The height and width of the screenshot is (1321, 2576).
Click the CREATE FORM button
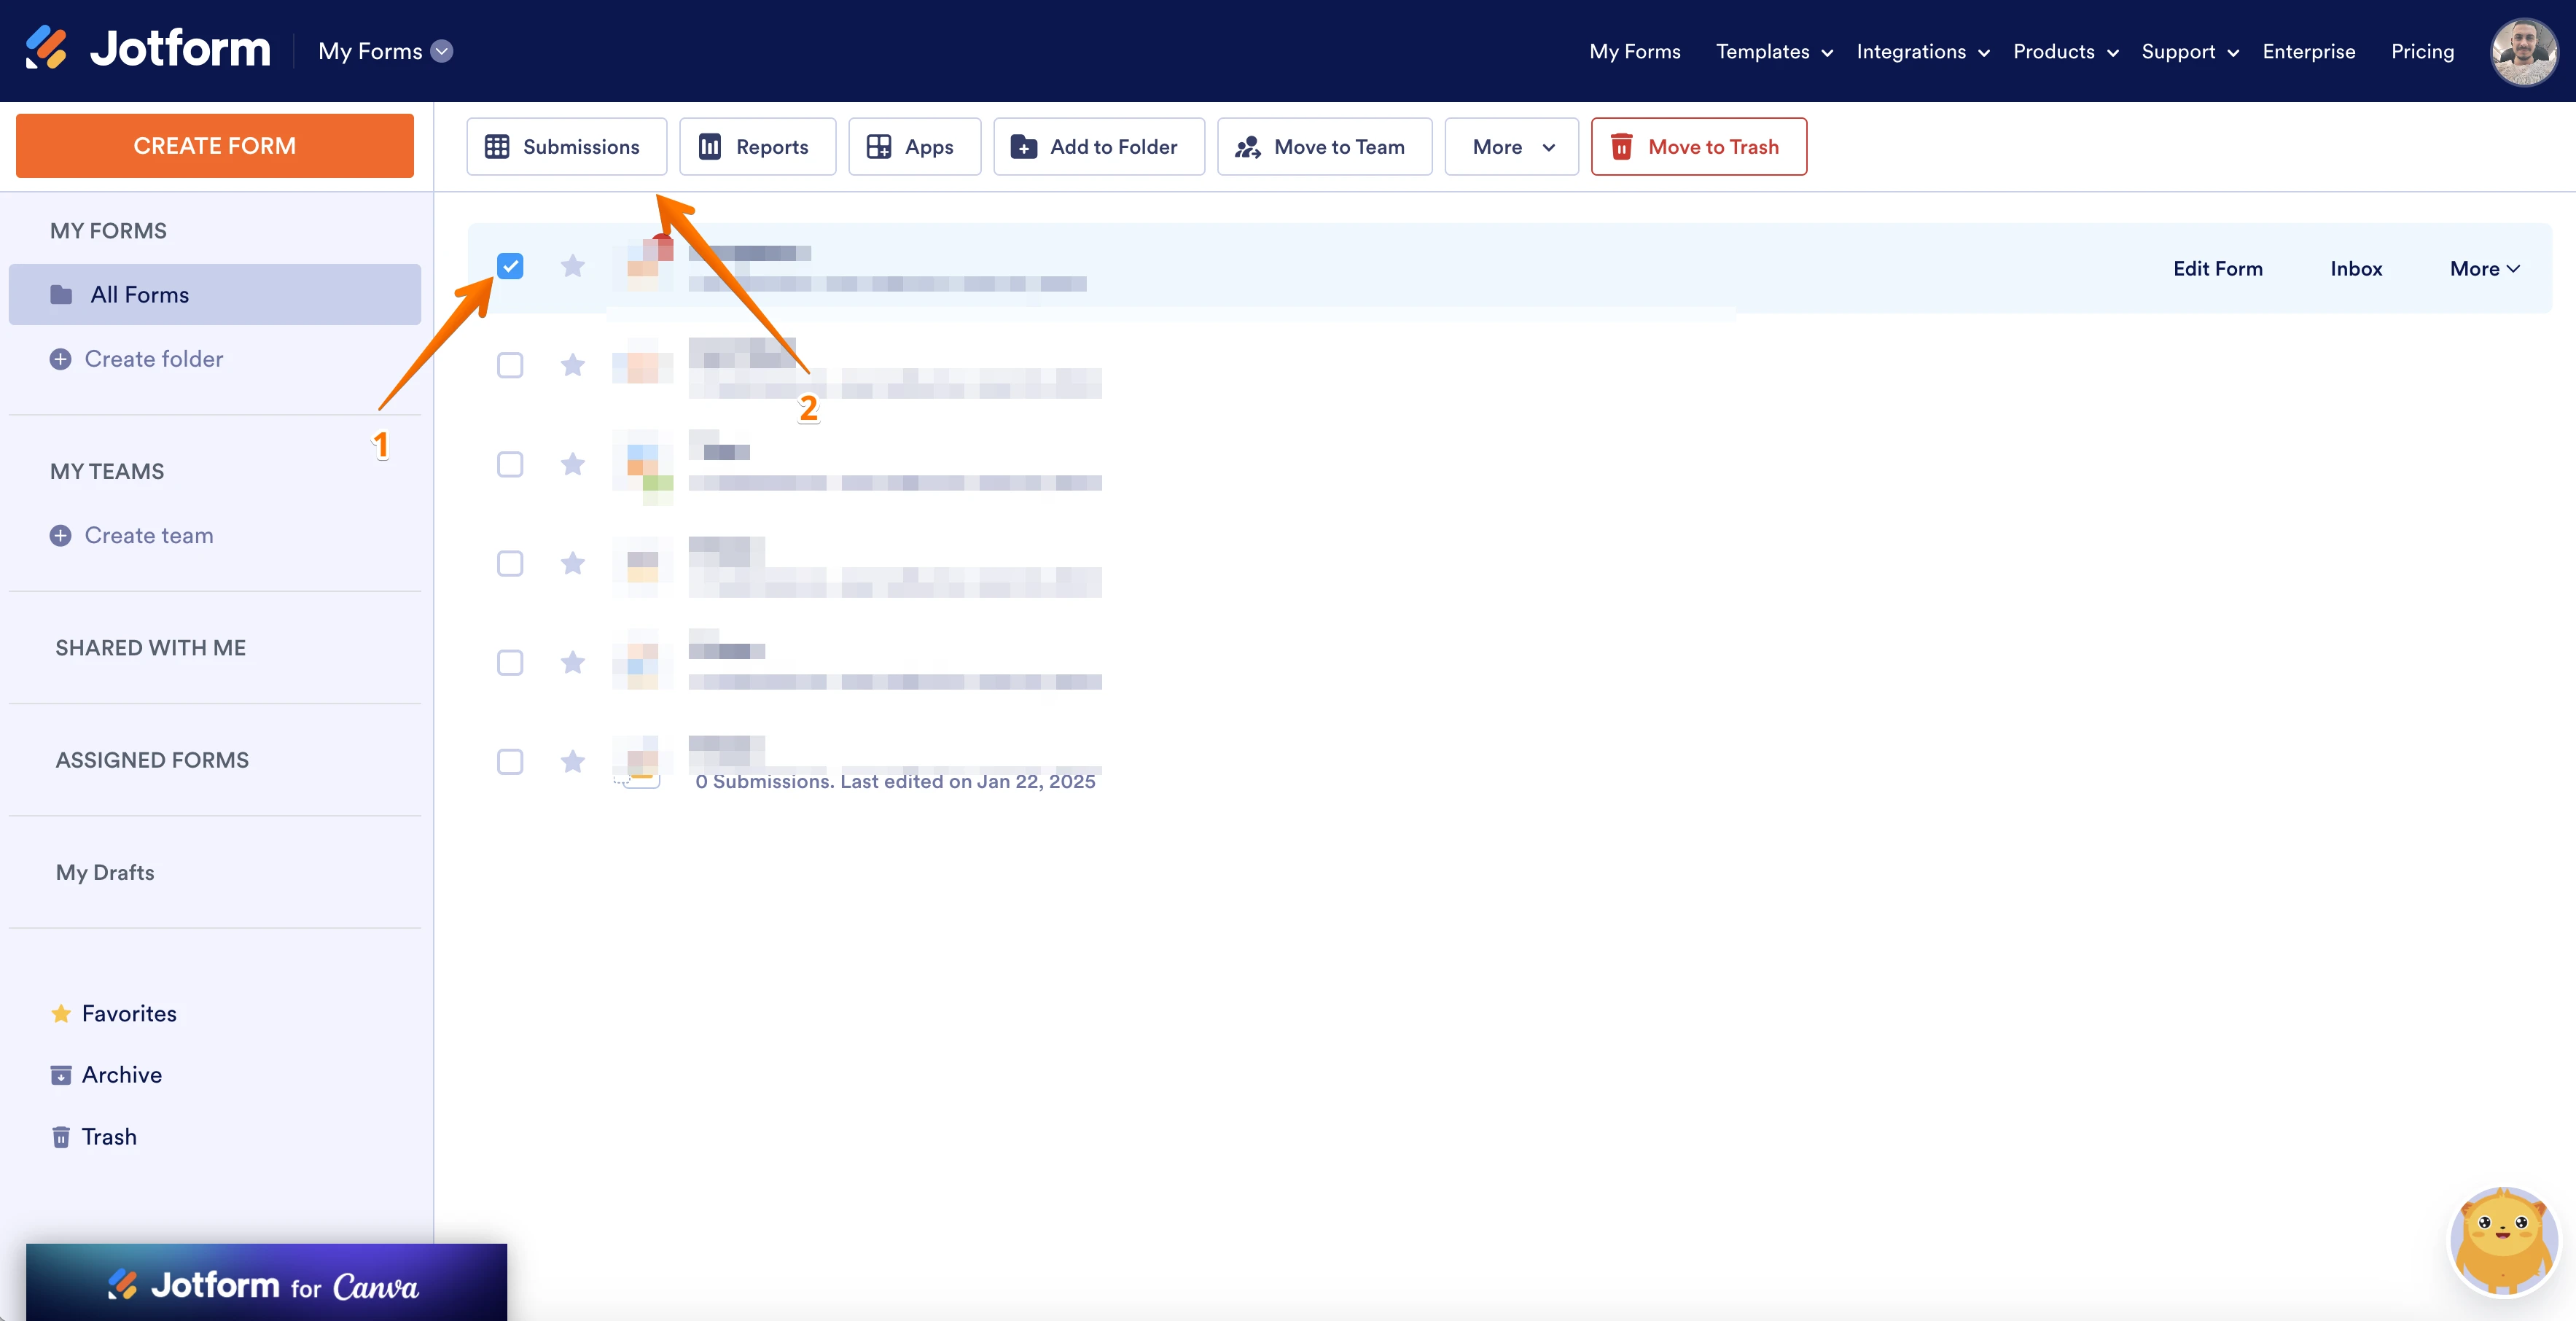click(214, 146)
